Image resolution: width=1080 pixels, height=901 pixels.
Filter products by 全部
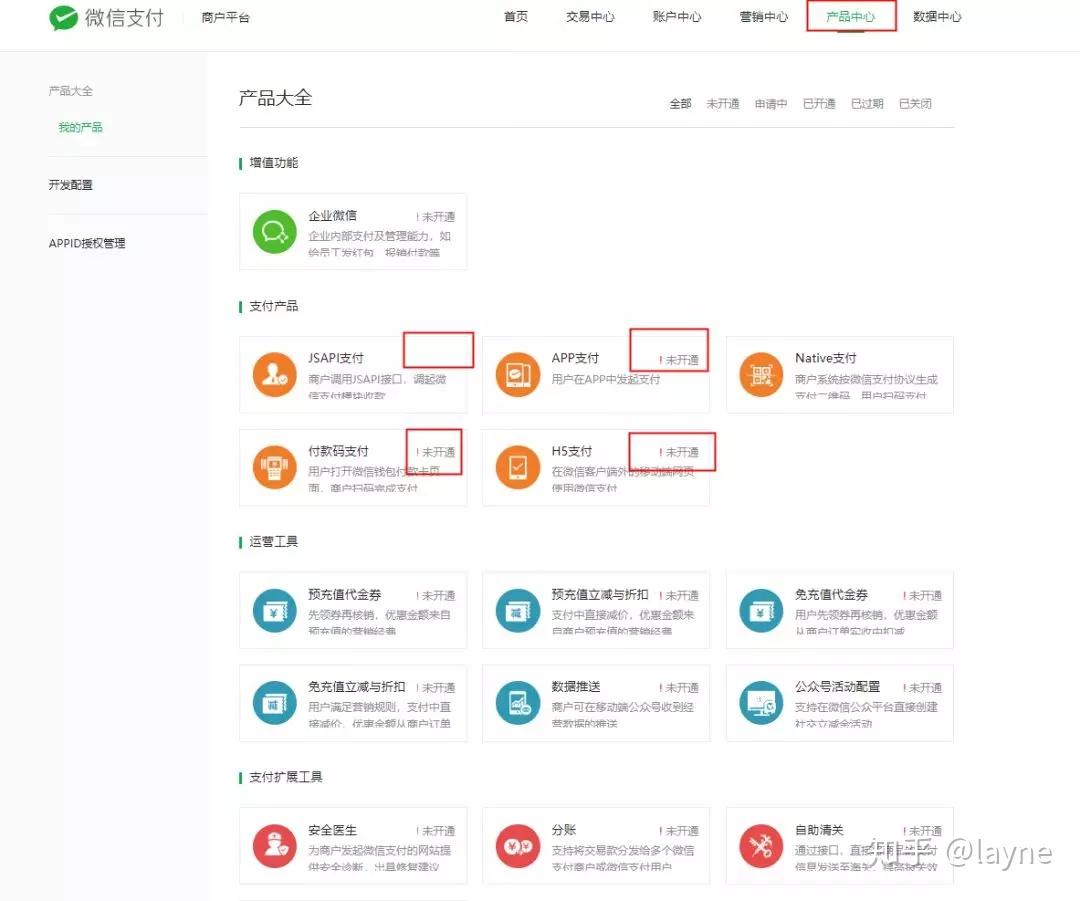coord(681,103)
